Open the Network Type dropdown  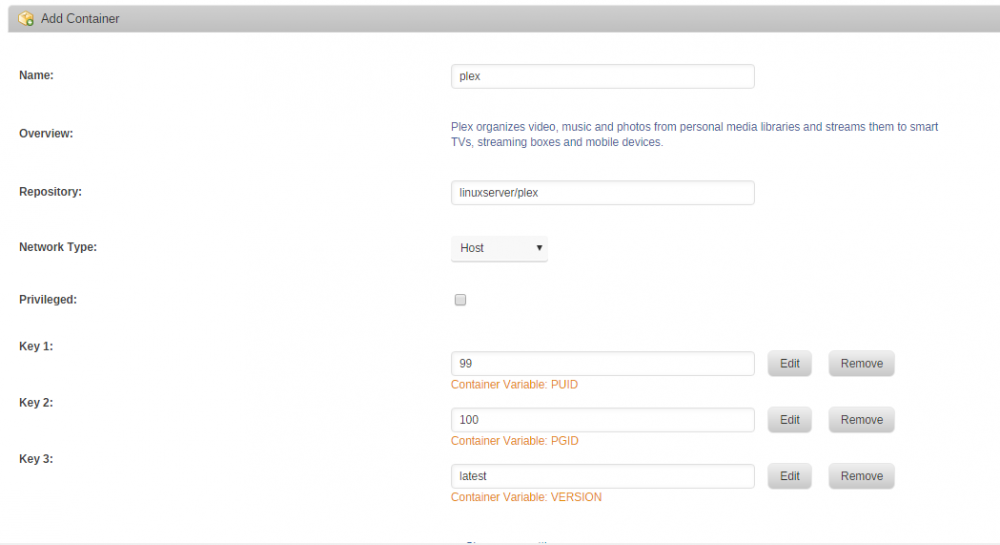499,248
